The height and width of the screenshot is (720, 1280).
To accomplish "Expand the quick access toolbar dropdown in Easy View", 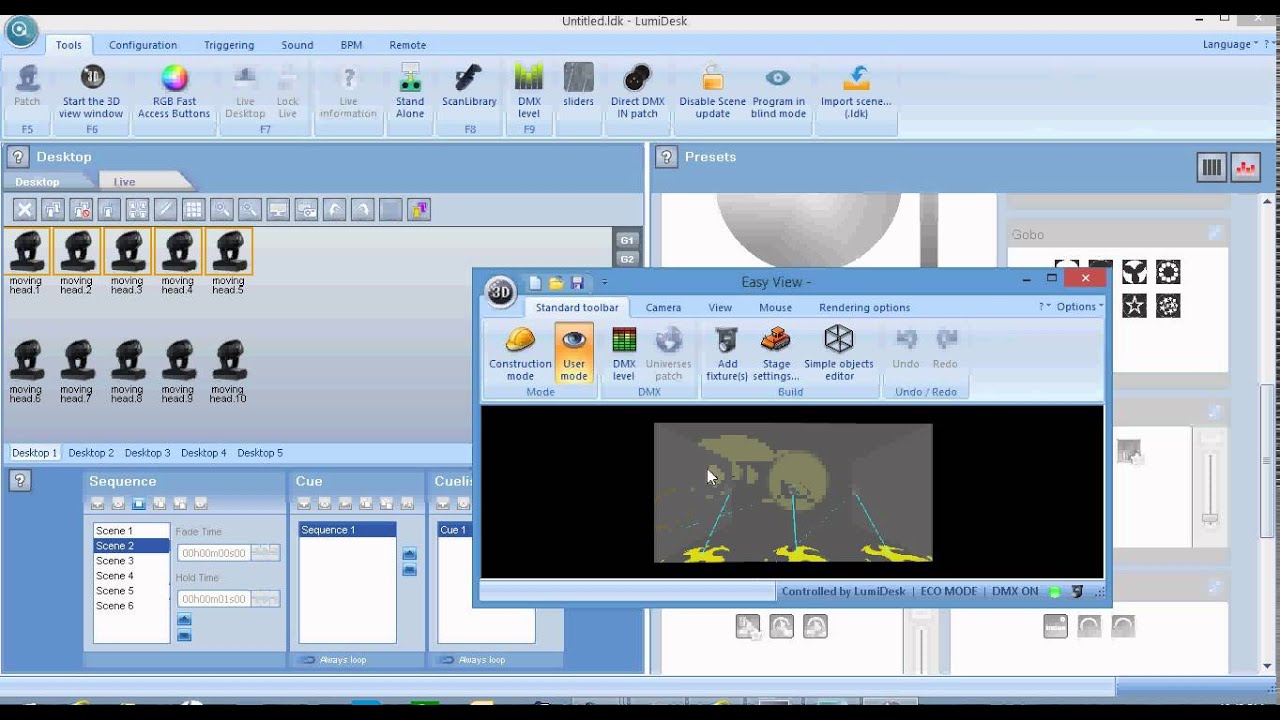I will coord(605,284).
